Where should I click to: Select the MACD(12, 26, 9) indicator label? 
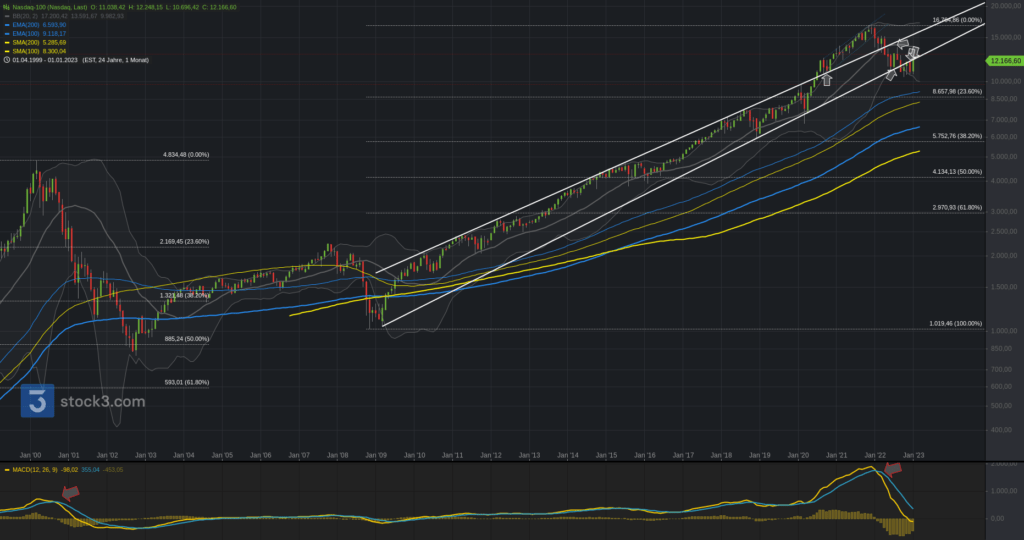pos(35,469)
